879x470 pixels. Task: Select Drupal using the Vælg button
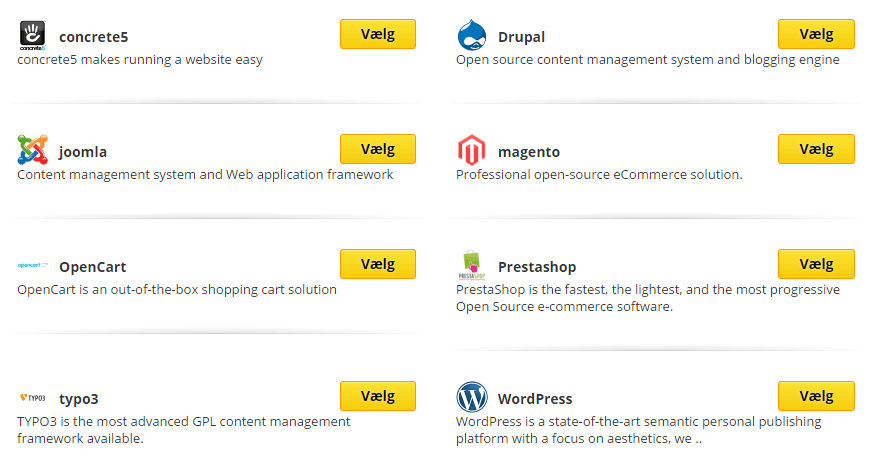click(816, 34)
